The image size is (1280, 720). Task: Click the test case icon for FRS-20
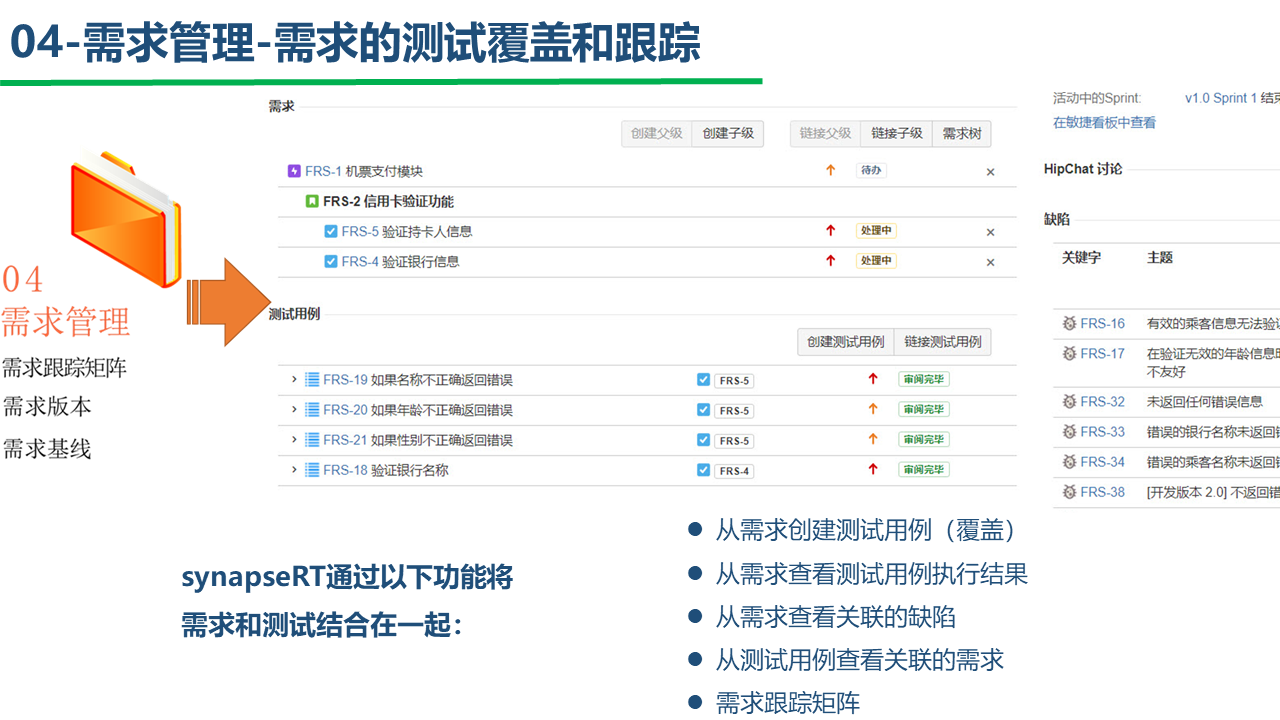(312, 410)
